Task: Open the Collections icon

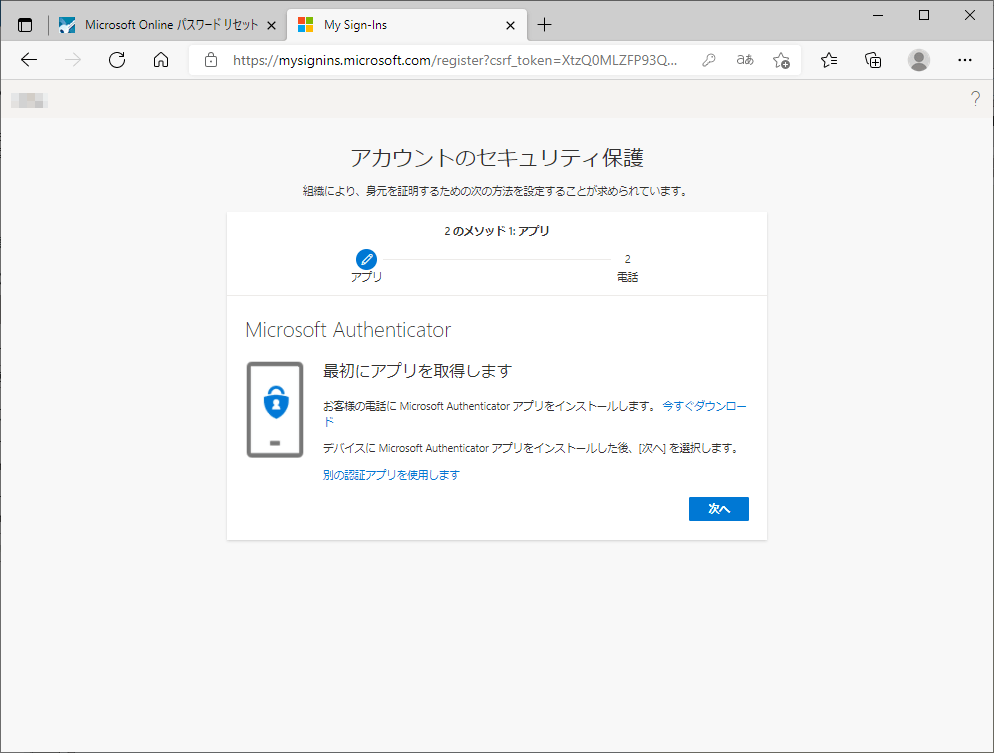Action: click(873, 60)
